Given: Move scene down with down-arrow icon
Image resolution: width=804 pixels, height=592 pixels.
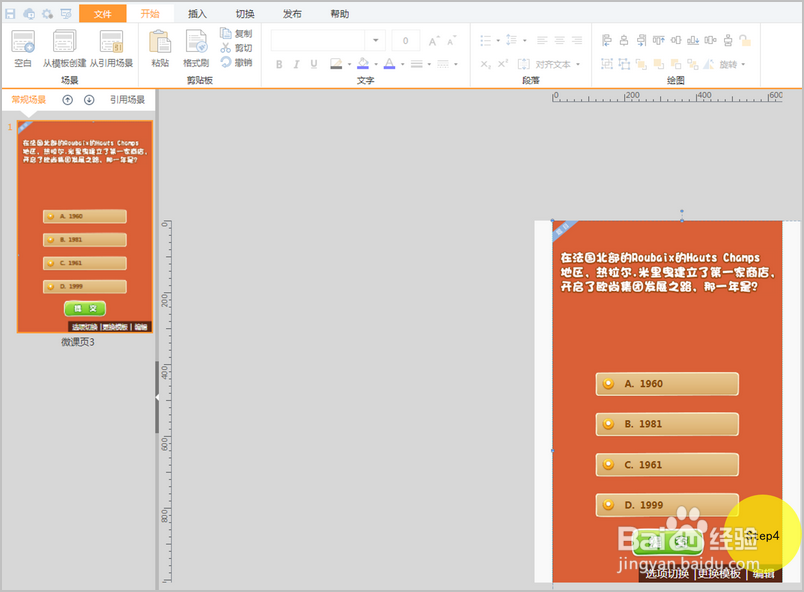Looking at the screenshot, I should pos(89,100).
